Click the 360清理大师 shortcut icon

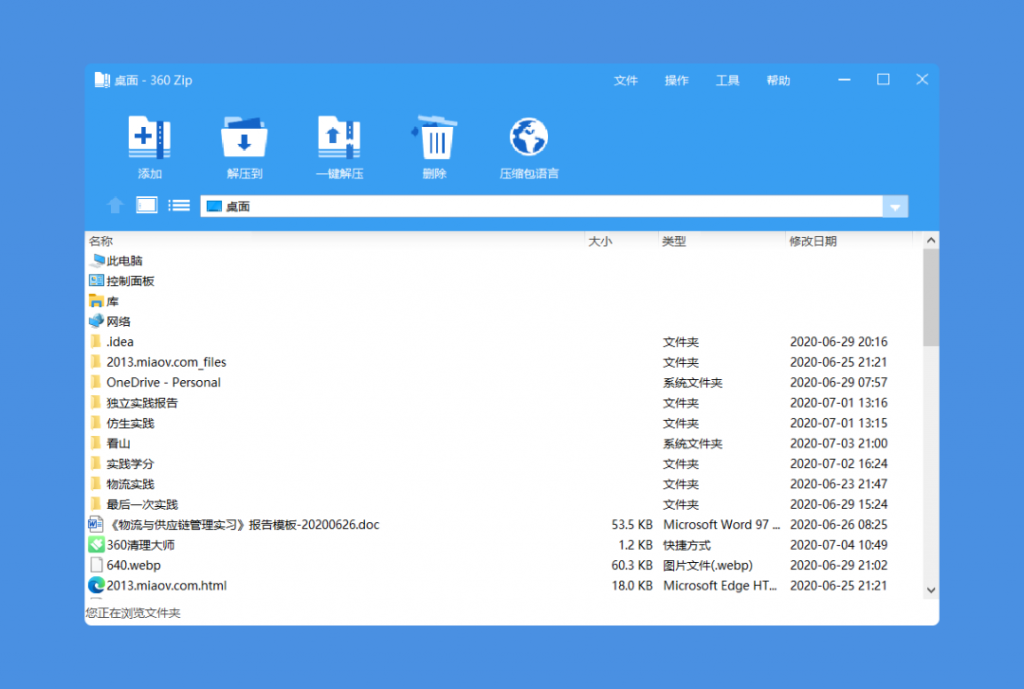coord(97,545)
